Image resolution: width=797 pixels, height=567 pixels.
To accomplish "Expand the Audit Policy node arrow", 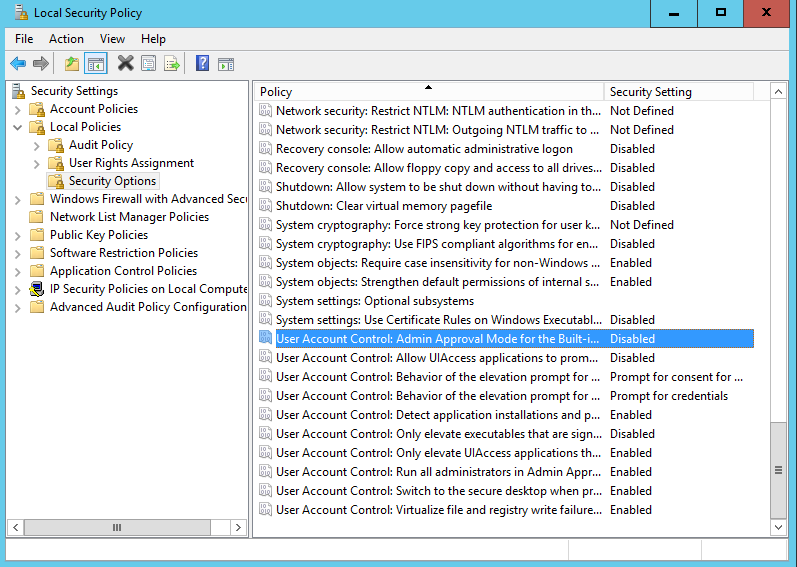I will [x=37, y=145].
